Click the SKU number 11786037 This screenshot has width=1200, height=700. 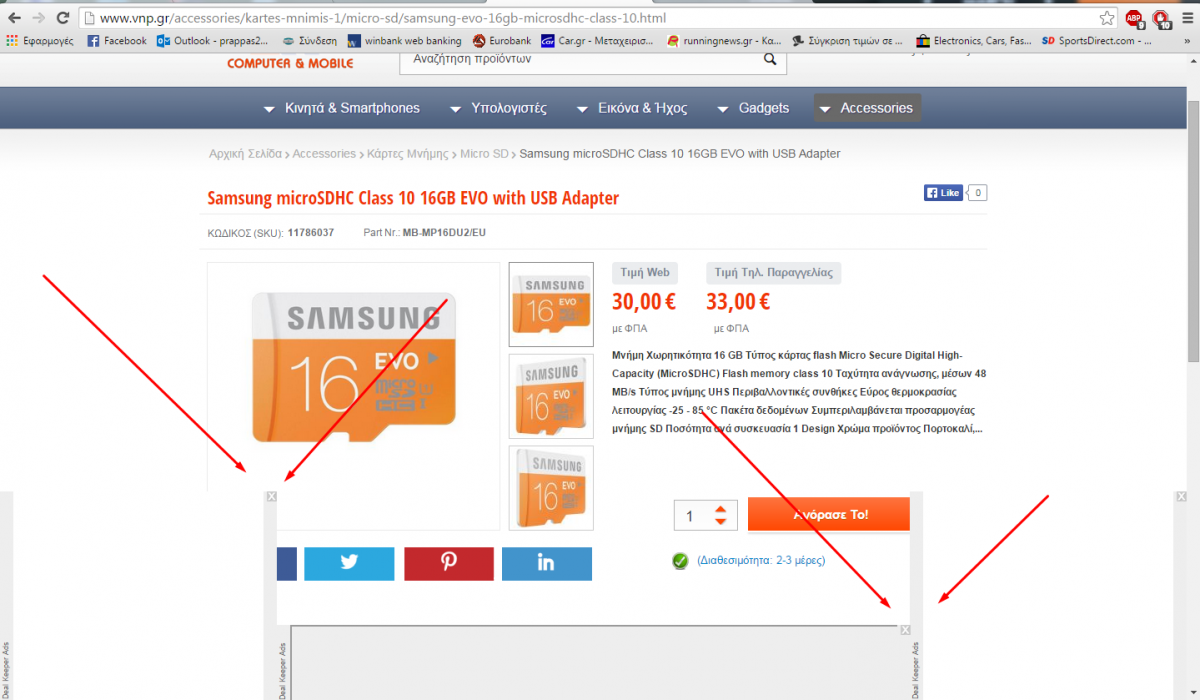pos(311,232)
